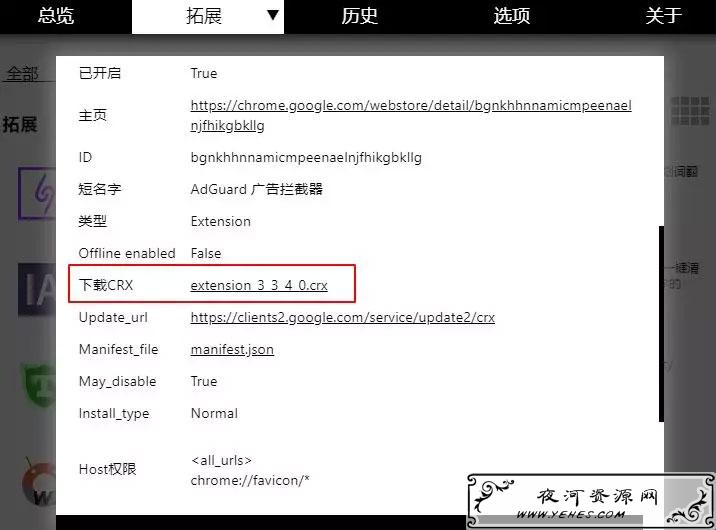716x530 pixels.
Task: Expand the 拓展 tab dropdown arrow
Action: 273,16
